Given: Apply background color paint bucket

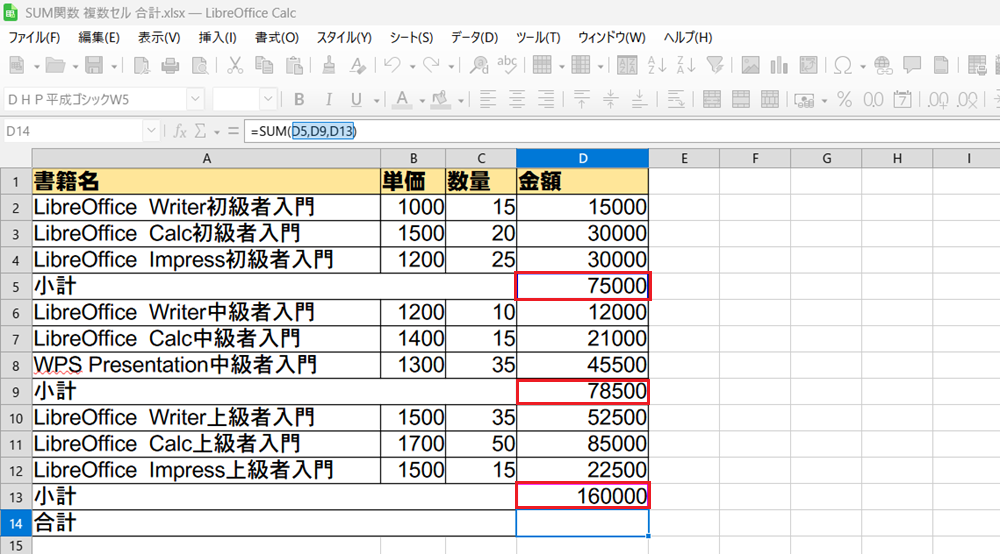Looking at the screenshot, I should [440, 99].
